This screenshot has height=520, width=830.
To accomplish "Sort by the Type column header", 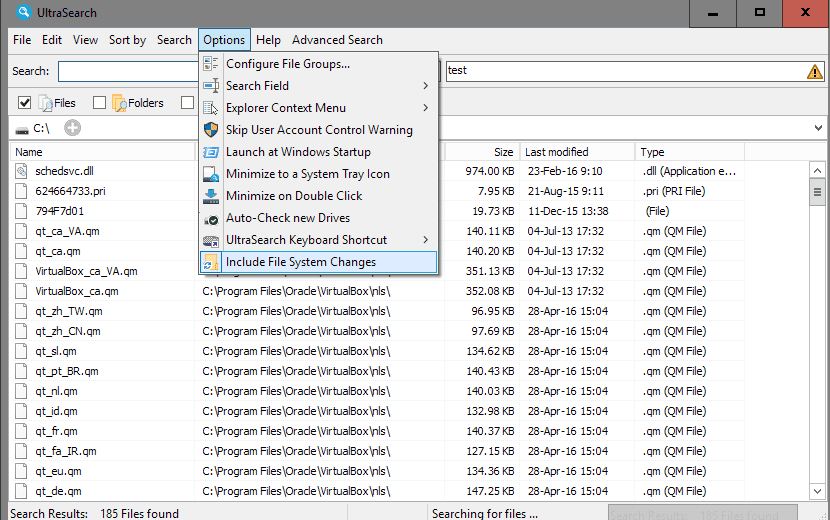I will 690,152.
